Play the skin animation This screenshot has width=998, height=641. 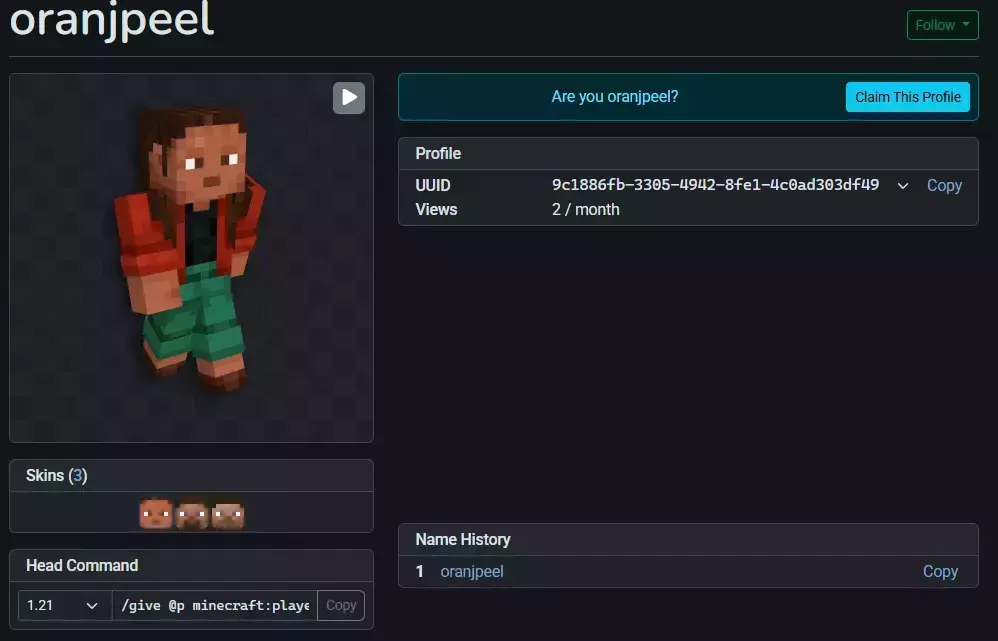pos(349,97)
